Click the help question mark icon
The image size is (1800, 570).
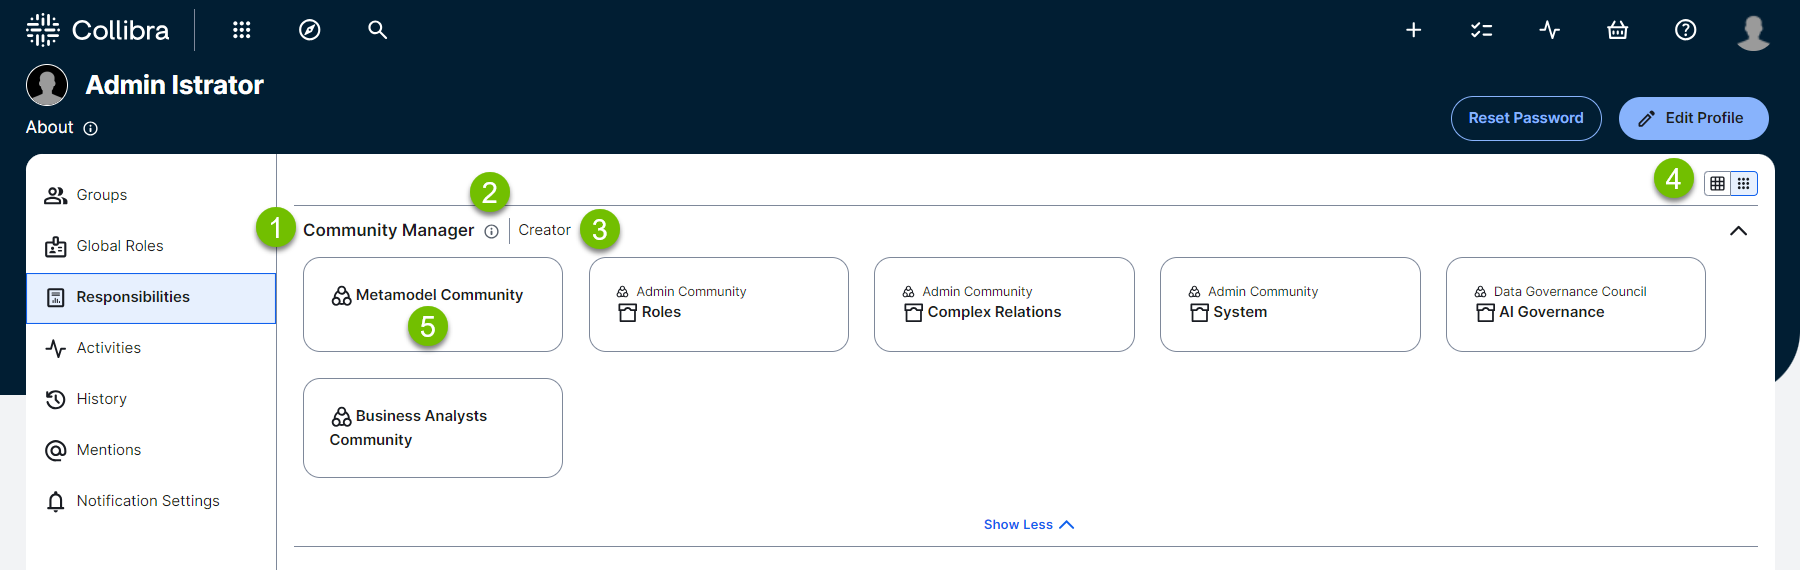pyautogui.click(x=1685, y=30)
